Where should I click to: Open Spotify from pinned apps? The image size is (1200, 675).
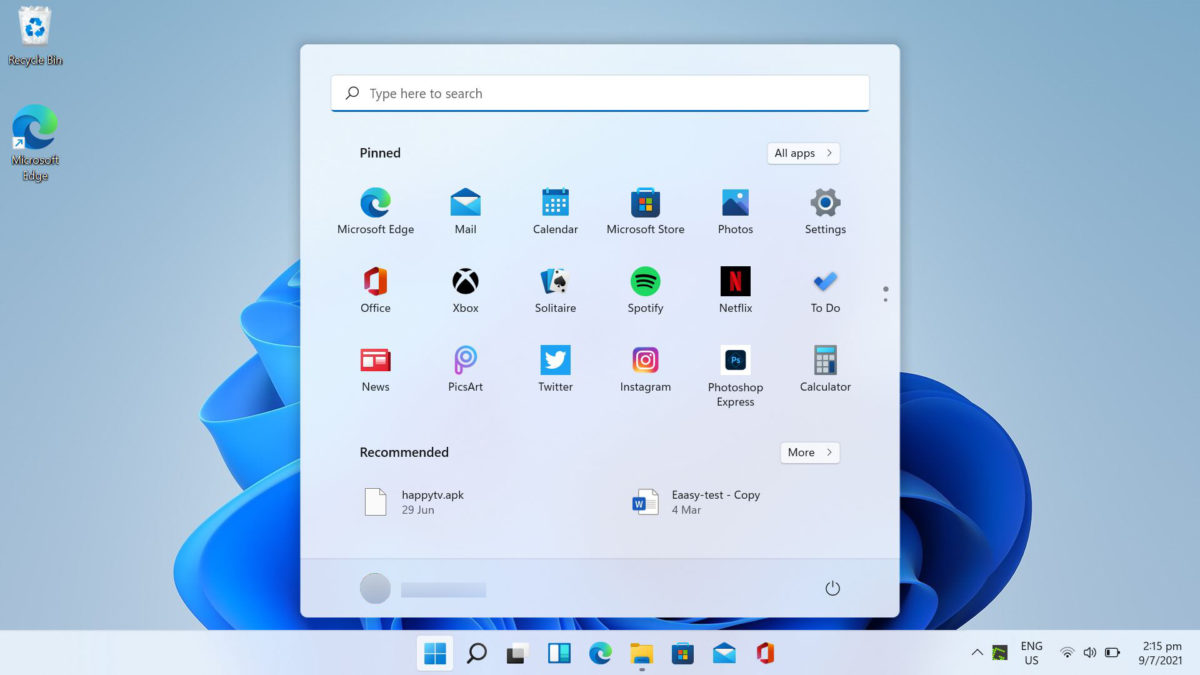click(x=645, y=290)
